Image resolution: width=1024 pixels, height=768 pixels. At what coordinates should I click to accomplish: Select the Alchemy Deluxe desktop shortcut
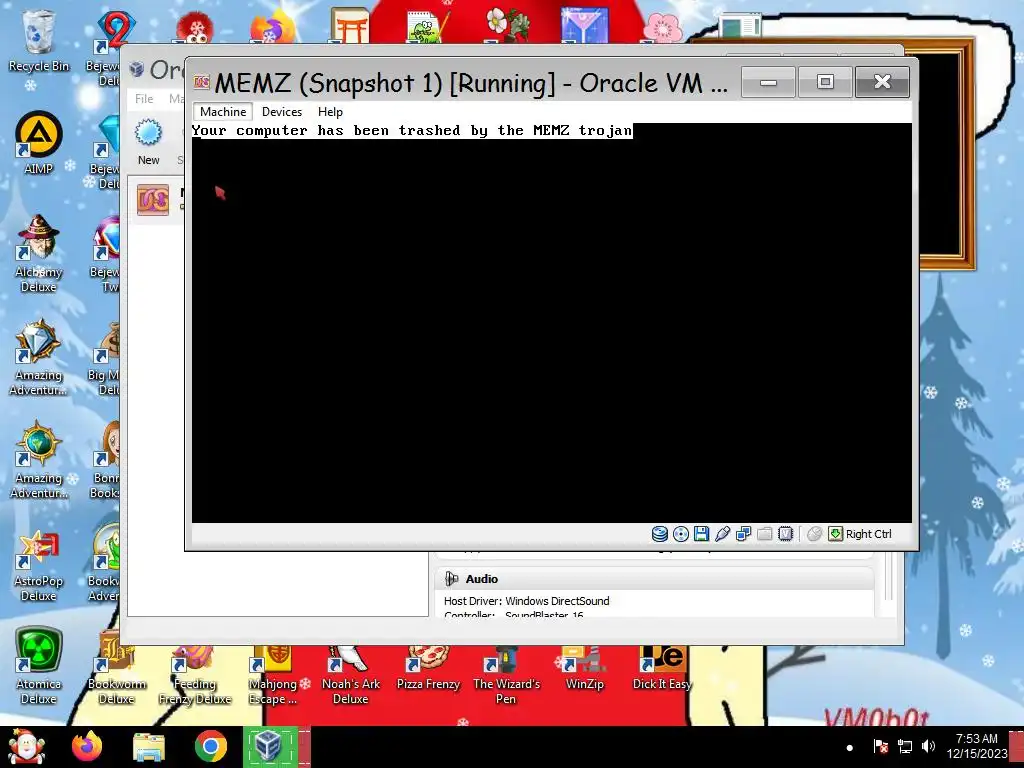(39, 253)
